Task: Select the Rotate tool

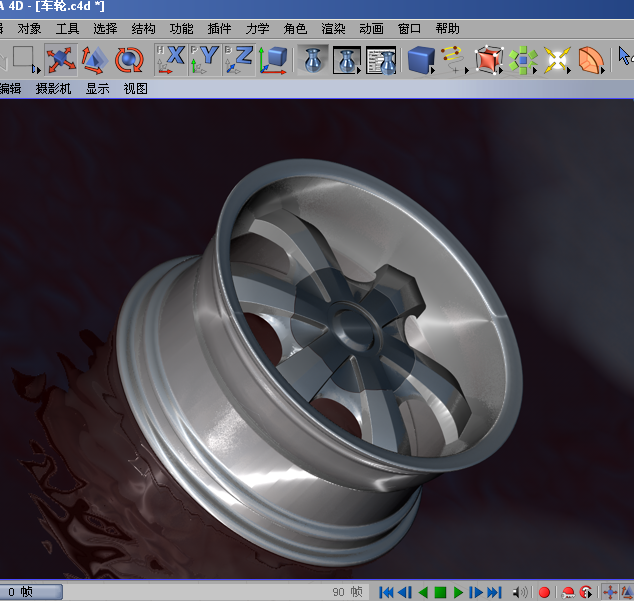Action: tap(129, 60)
